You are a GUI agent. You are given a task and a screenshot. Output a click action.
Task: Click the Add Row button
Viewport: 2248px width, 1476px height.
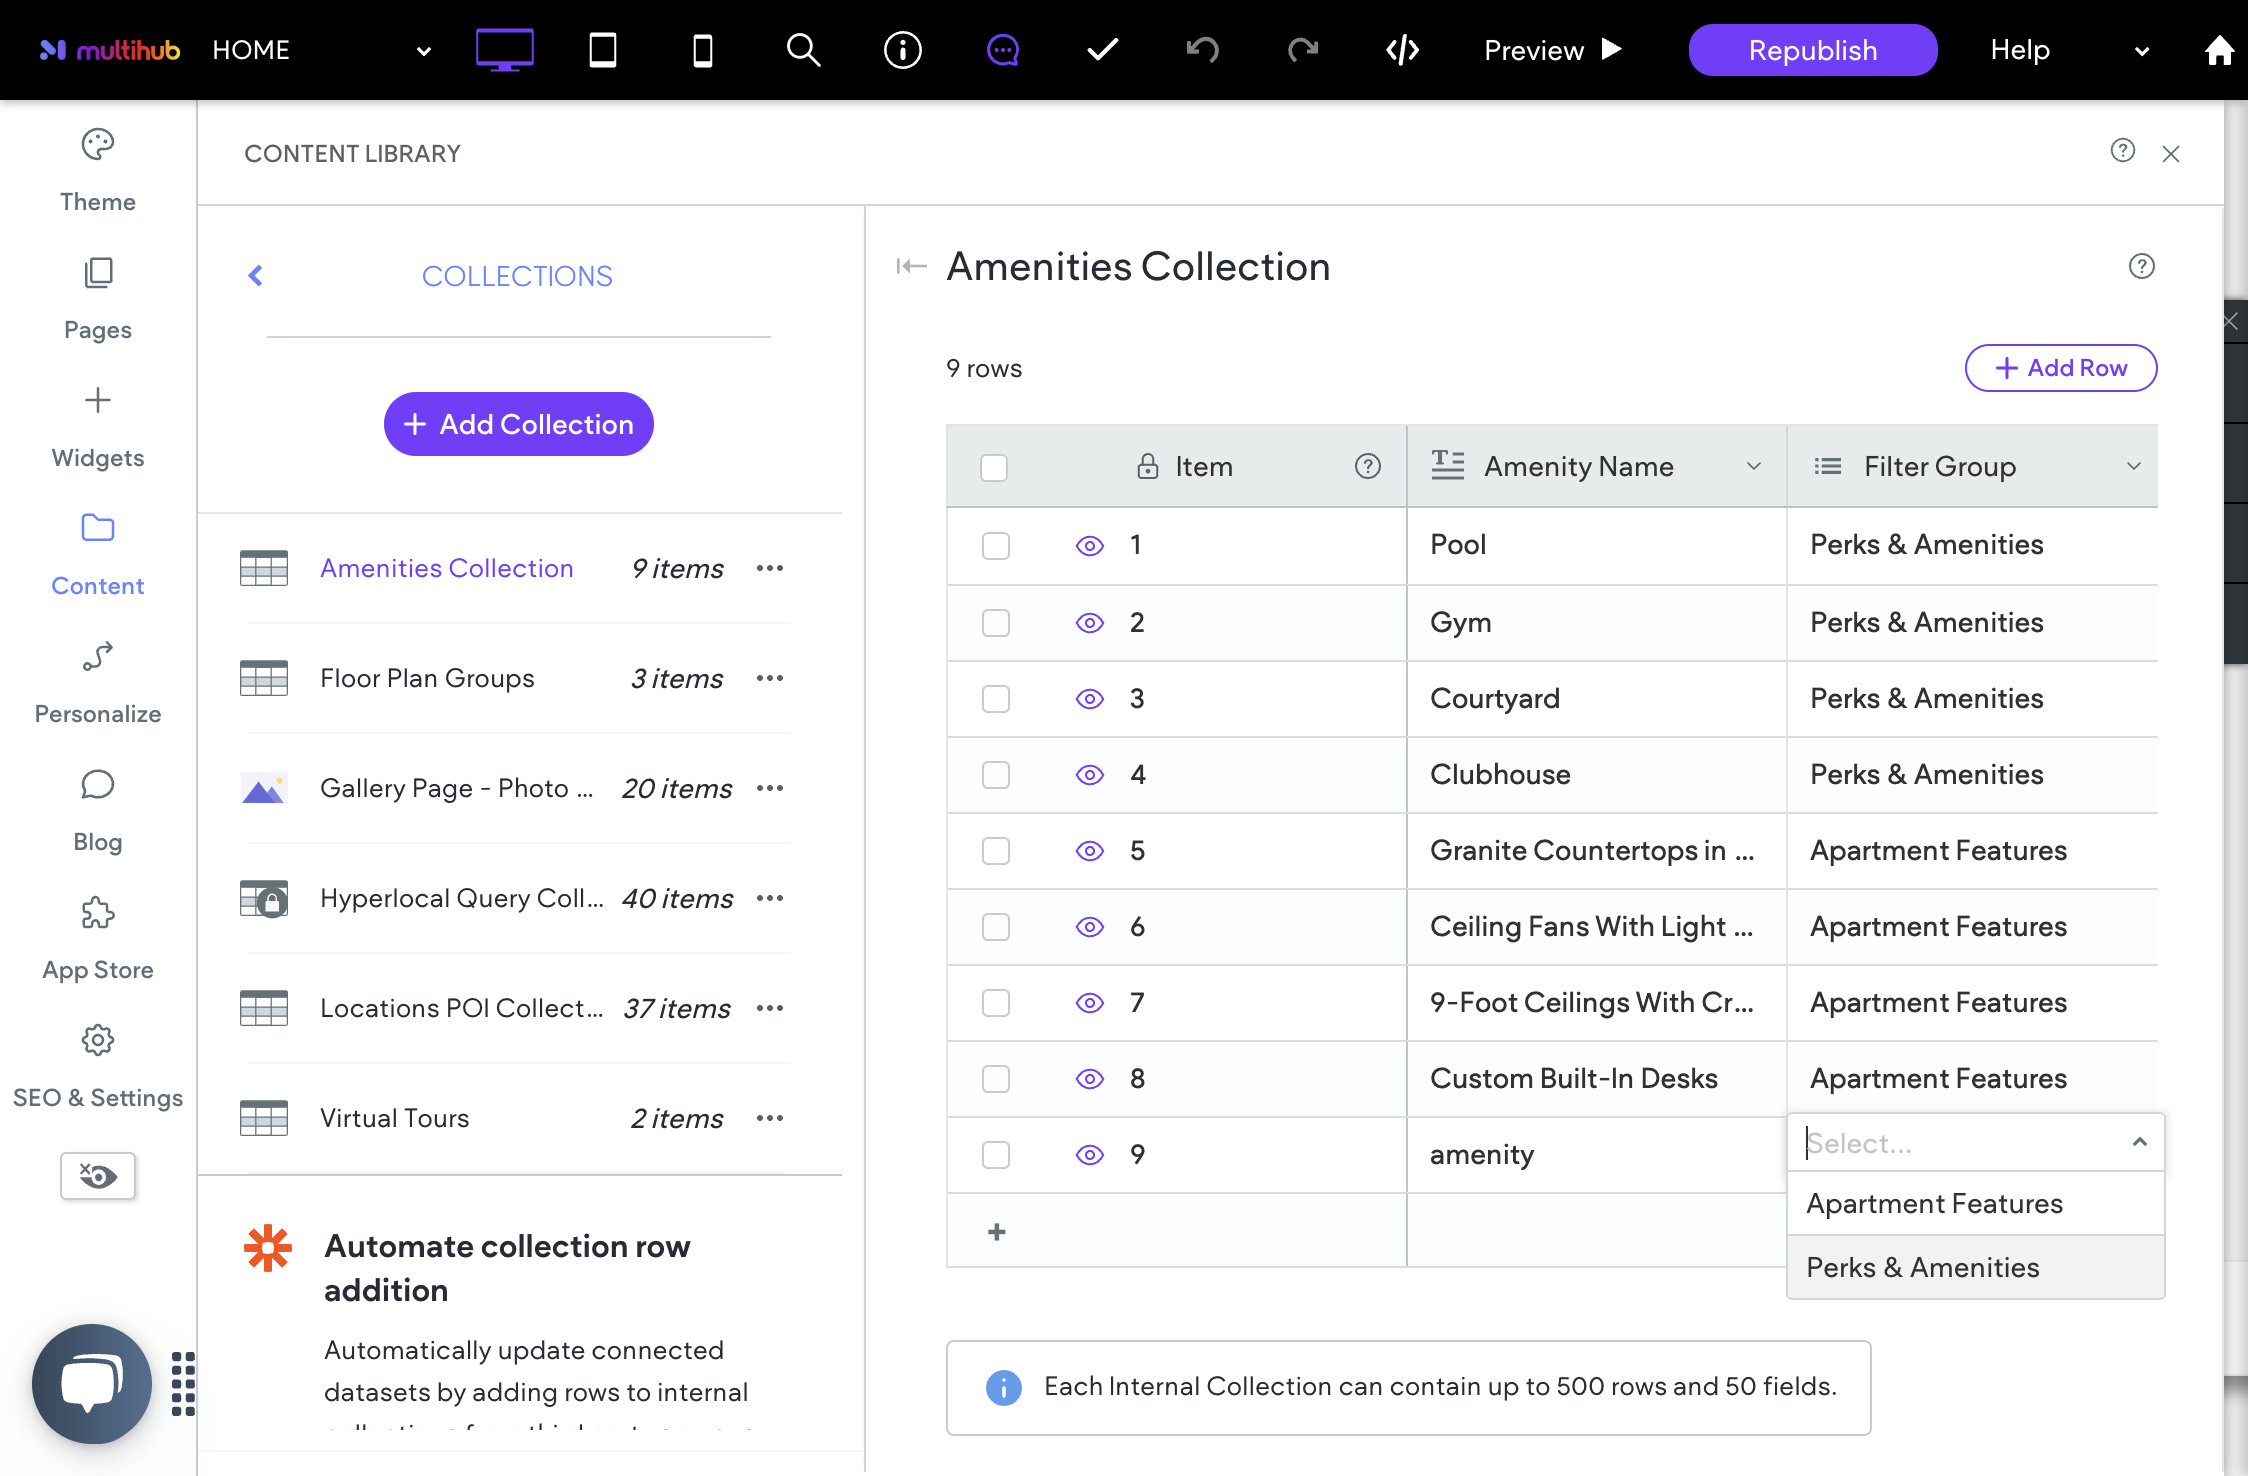(2060, 368)
